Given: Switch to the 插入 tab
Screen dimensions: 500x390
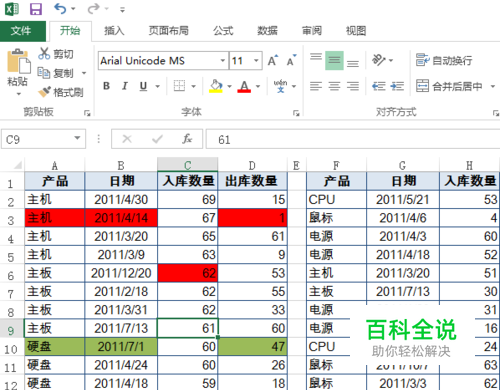Looking at the screenshot, I should (x=114, y=31).
